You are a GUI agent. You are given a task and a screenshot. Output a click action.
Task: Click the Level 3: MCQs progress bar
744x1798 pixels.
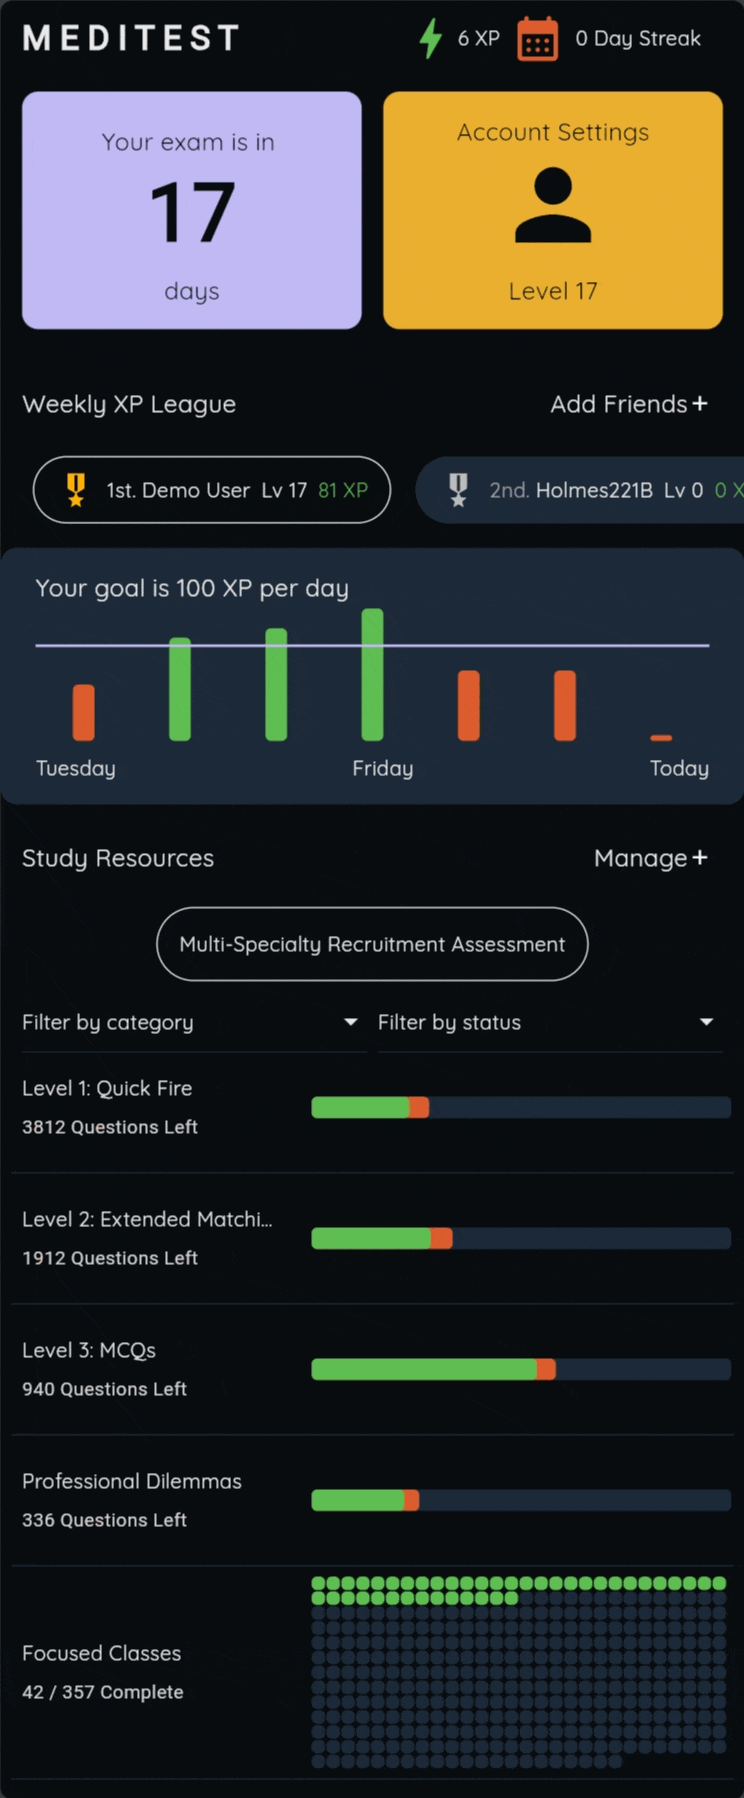(520, 1369)
